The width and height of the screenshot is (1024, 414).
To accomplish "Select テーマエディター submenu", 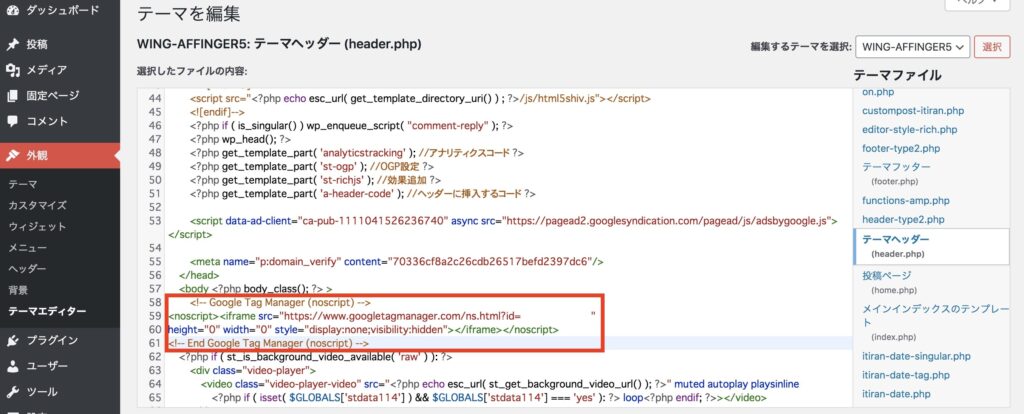I will [x=47, y=311].
